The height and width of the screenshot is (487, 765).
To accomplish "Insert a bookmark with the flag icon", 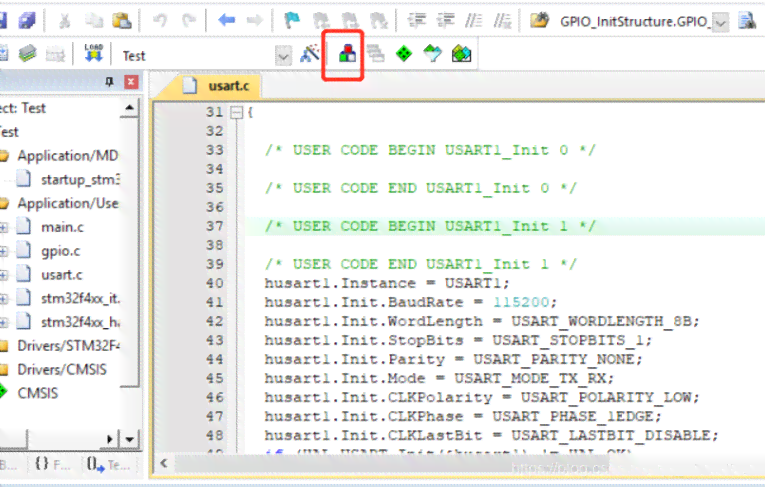I will click(292, 20).
